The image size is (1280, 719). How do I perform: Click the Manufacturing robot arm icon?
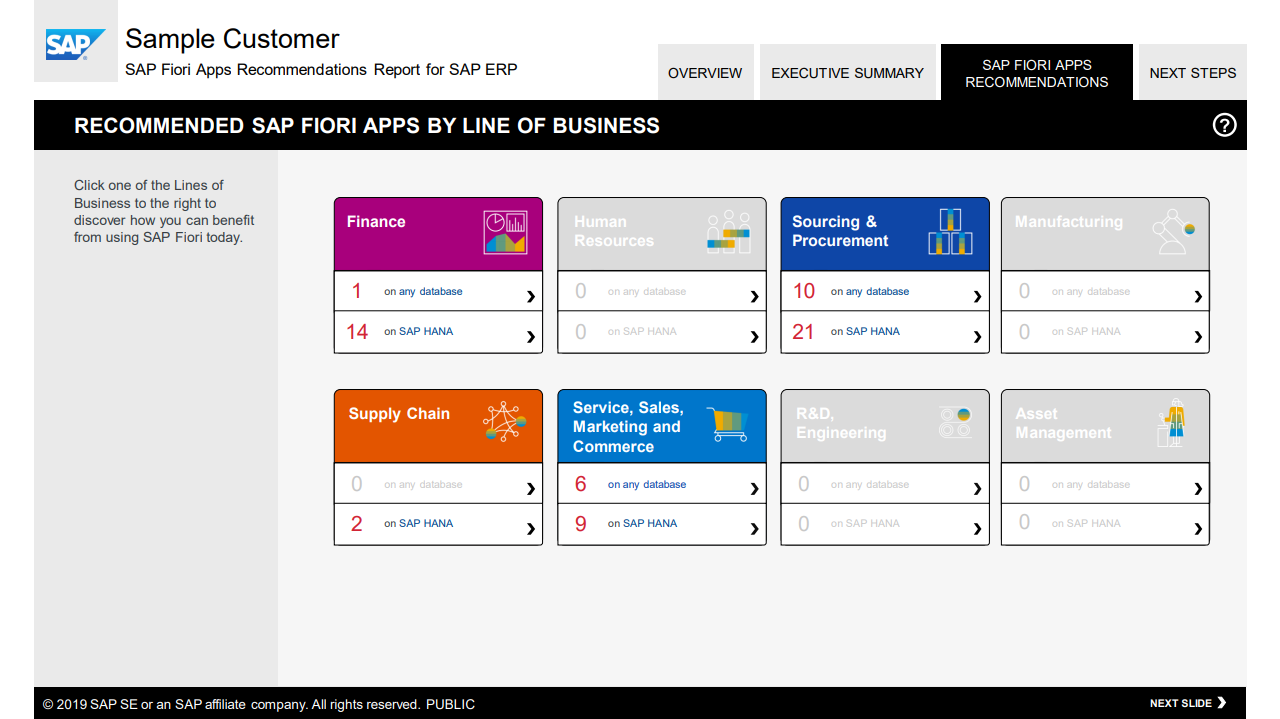tap(1173, 231)
